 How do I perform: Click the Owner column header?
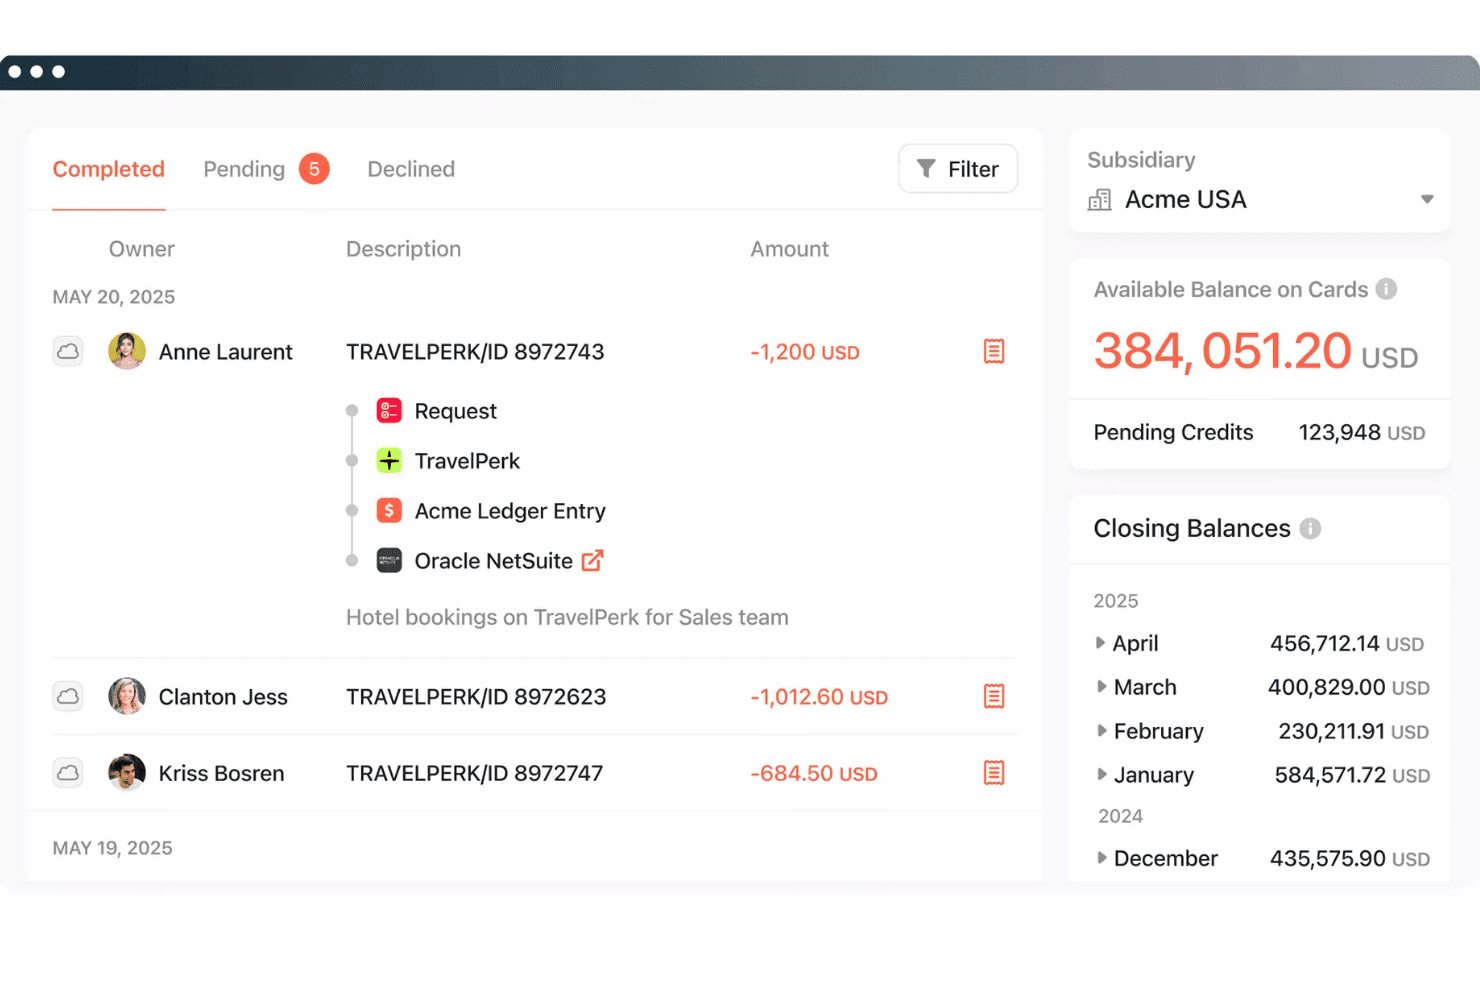click(x=142, y=249)
